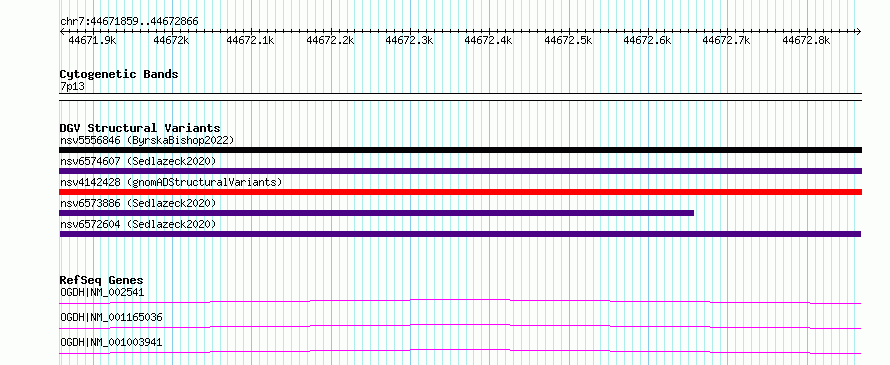Click variant label nsv6574607 (Sedlazeck2020)
Screen dimensions: 890x365
[138, 162]
